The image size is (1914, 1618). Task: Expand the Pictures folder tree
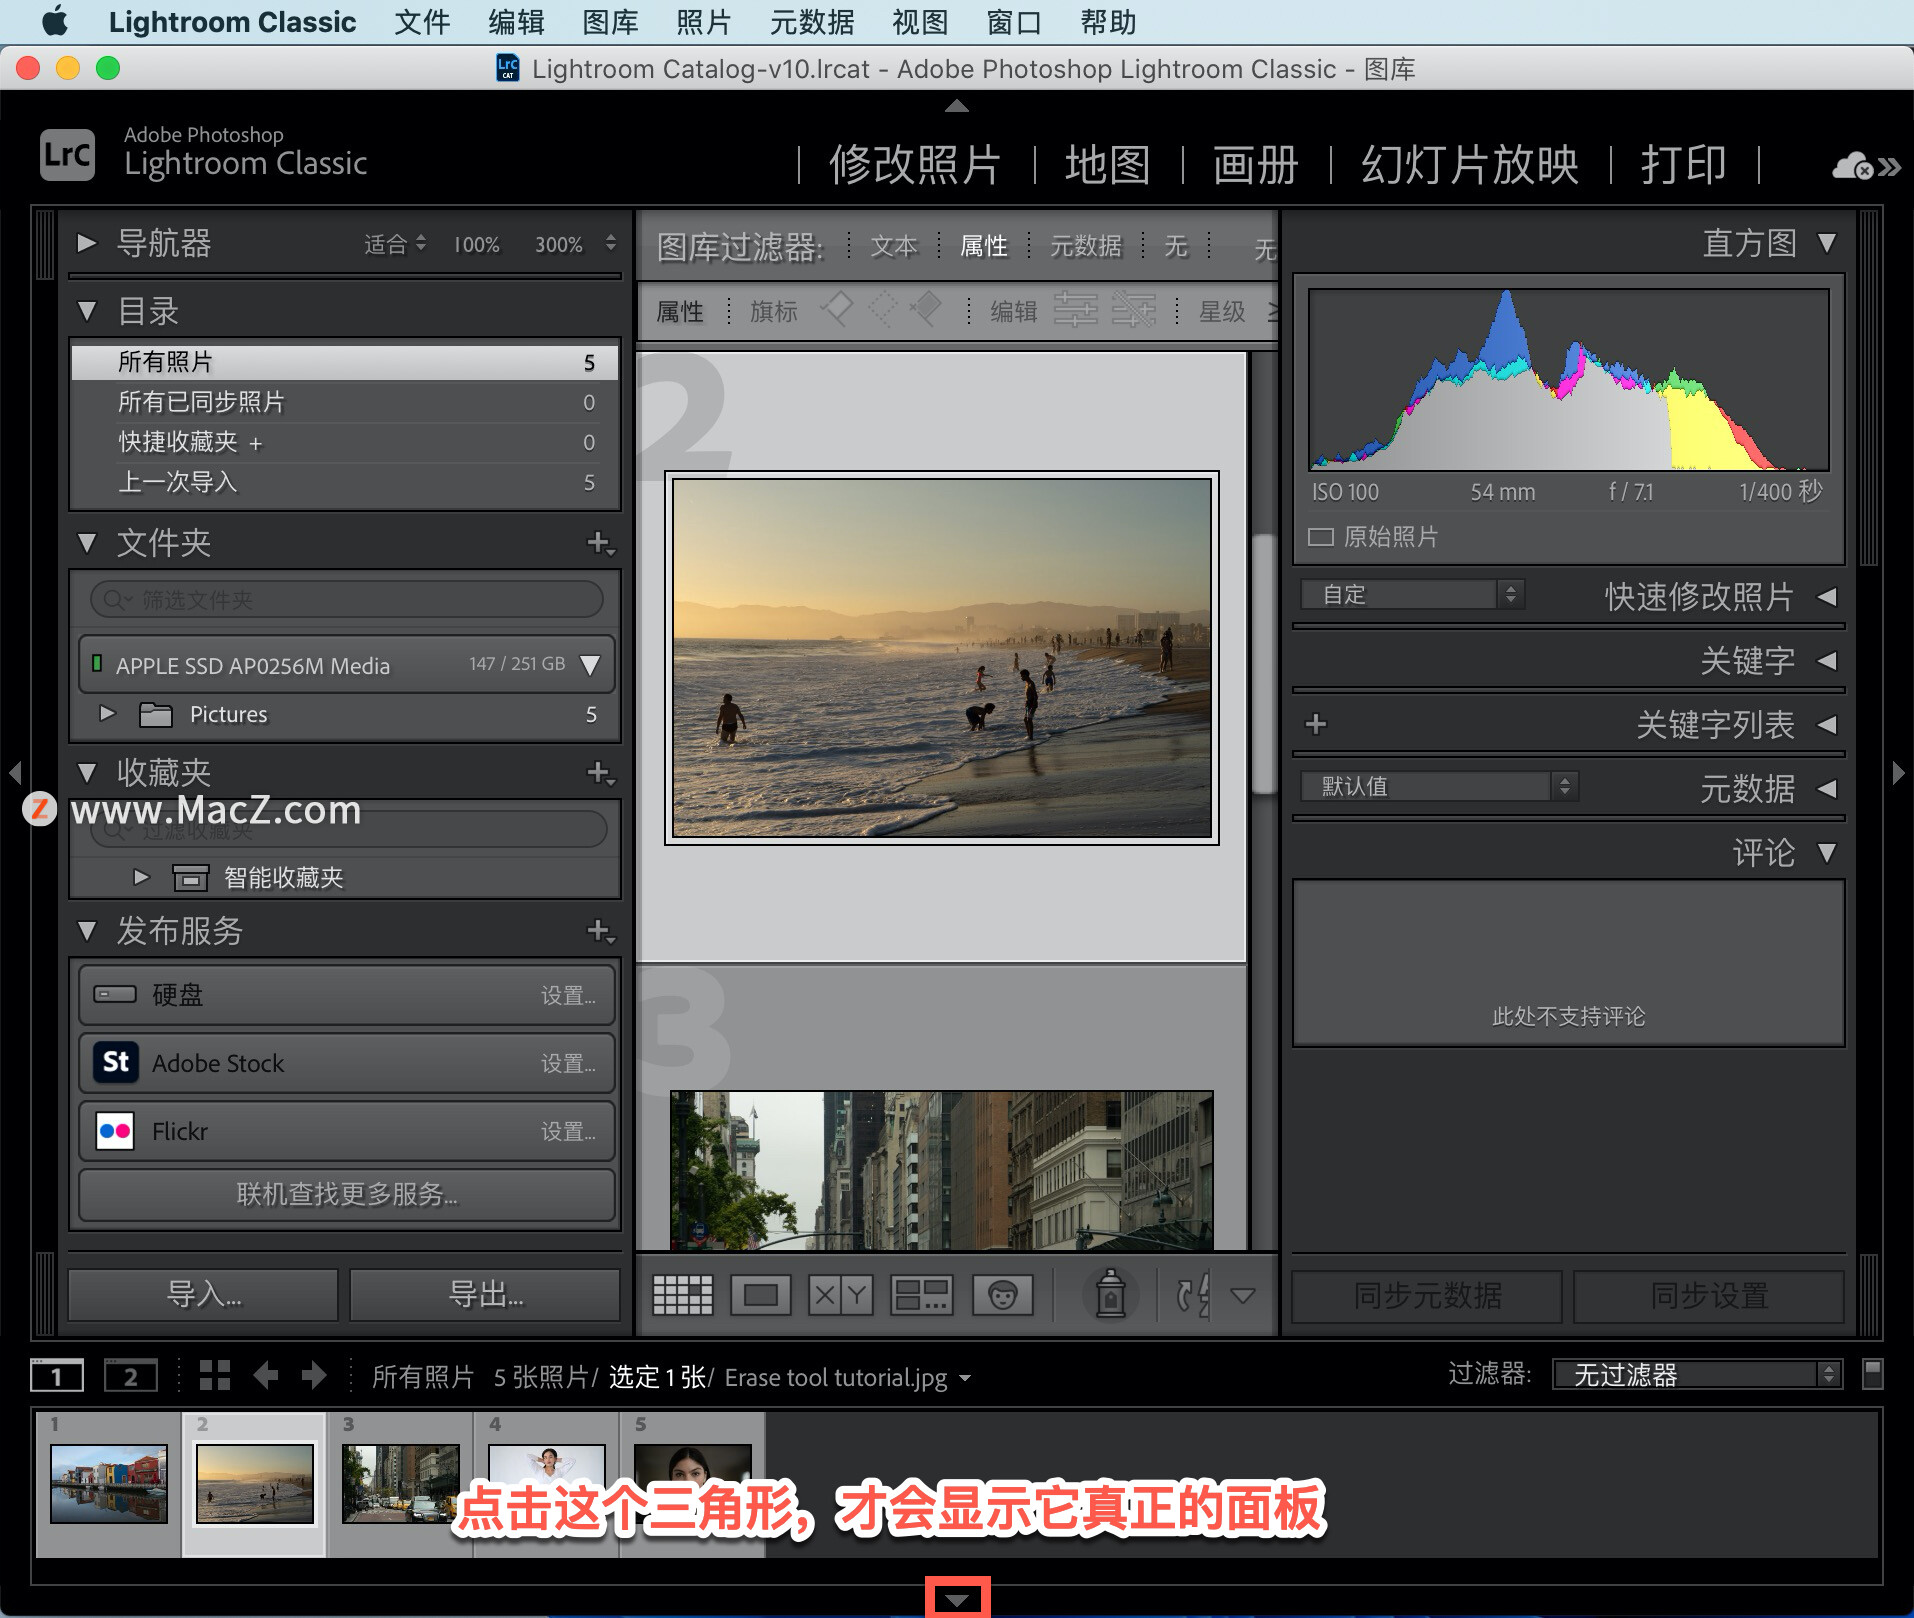click(x=108, y=713)
